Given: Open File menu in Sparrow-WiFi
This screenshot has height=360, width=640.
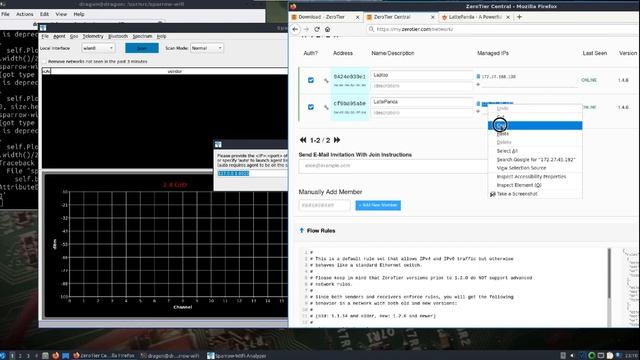Looking at the screenshot, I should point(45,36).
